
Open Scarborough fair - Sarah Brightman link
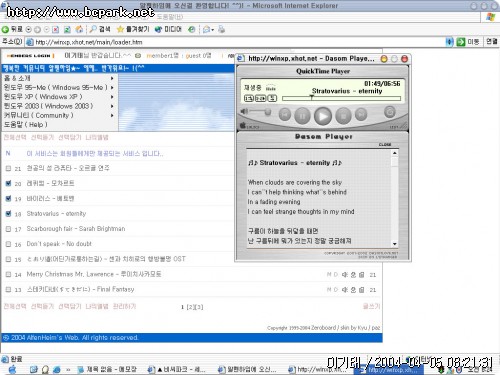[76, 229]
